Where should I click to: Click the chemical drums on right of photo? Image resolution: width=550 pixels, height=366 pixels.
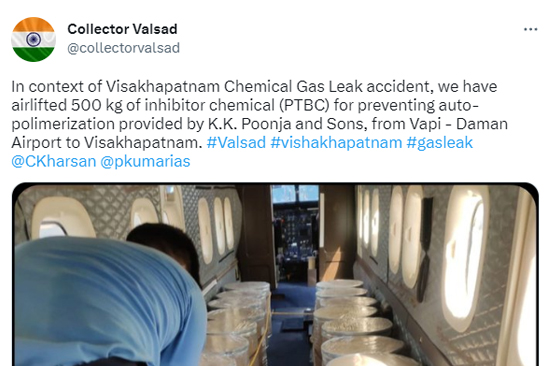tap(354, 321)
